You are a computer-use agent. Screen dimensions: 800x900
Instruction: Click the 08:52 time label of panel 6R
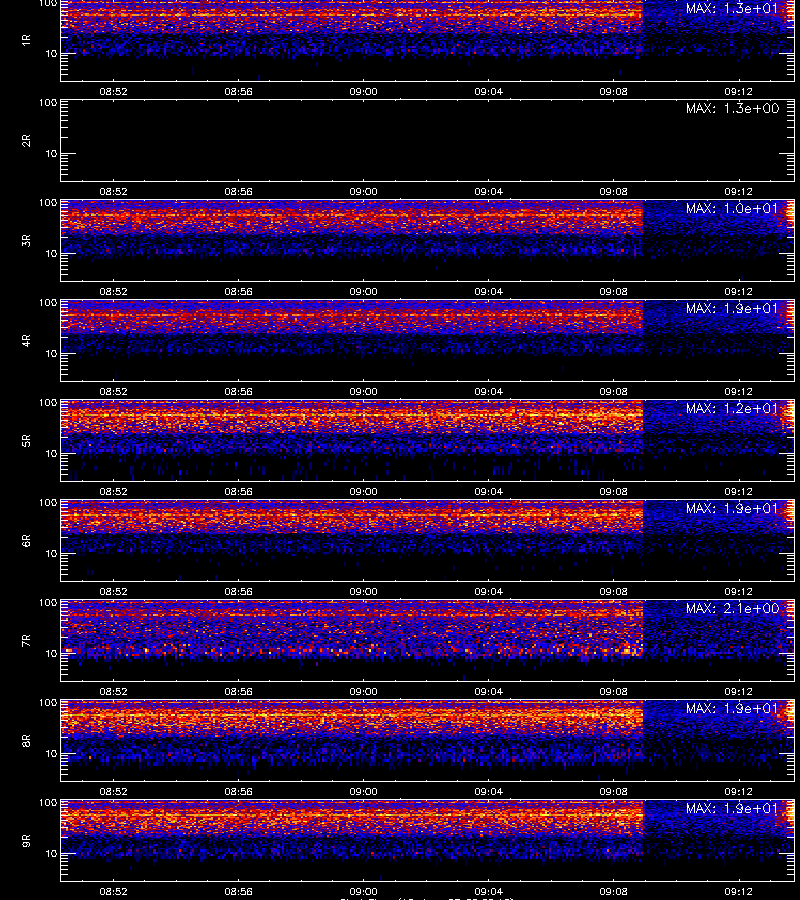[x=114, y=592]
